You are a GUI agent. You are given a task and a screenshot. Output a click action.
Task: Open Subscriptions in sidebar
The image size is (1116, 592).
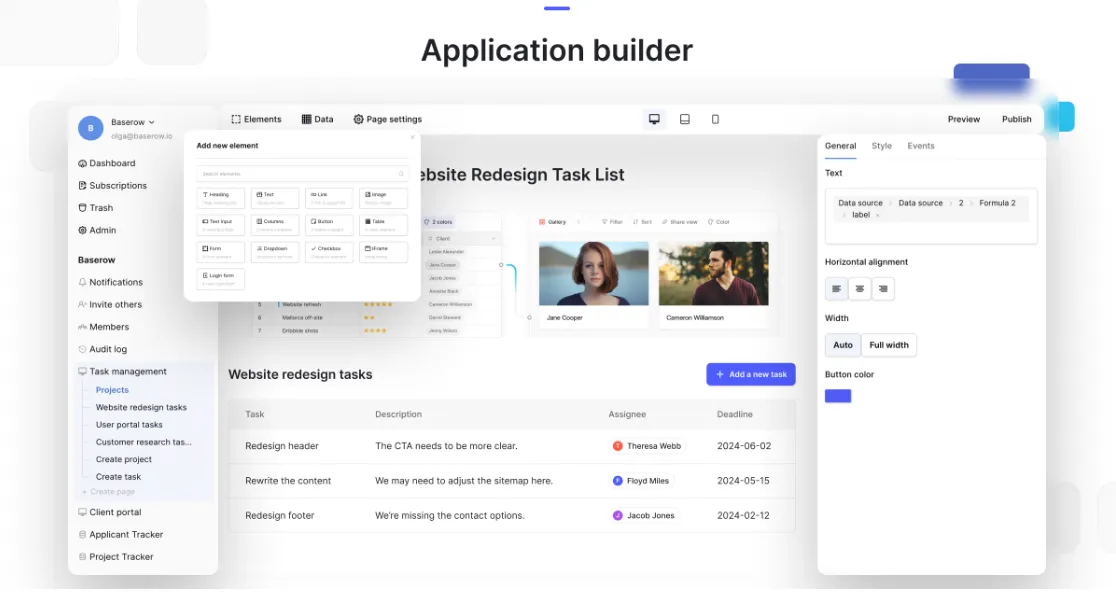pos(112,186)
